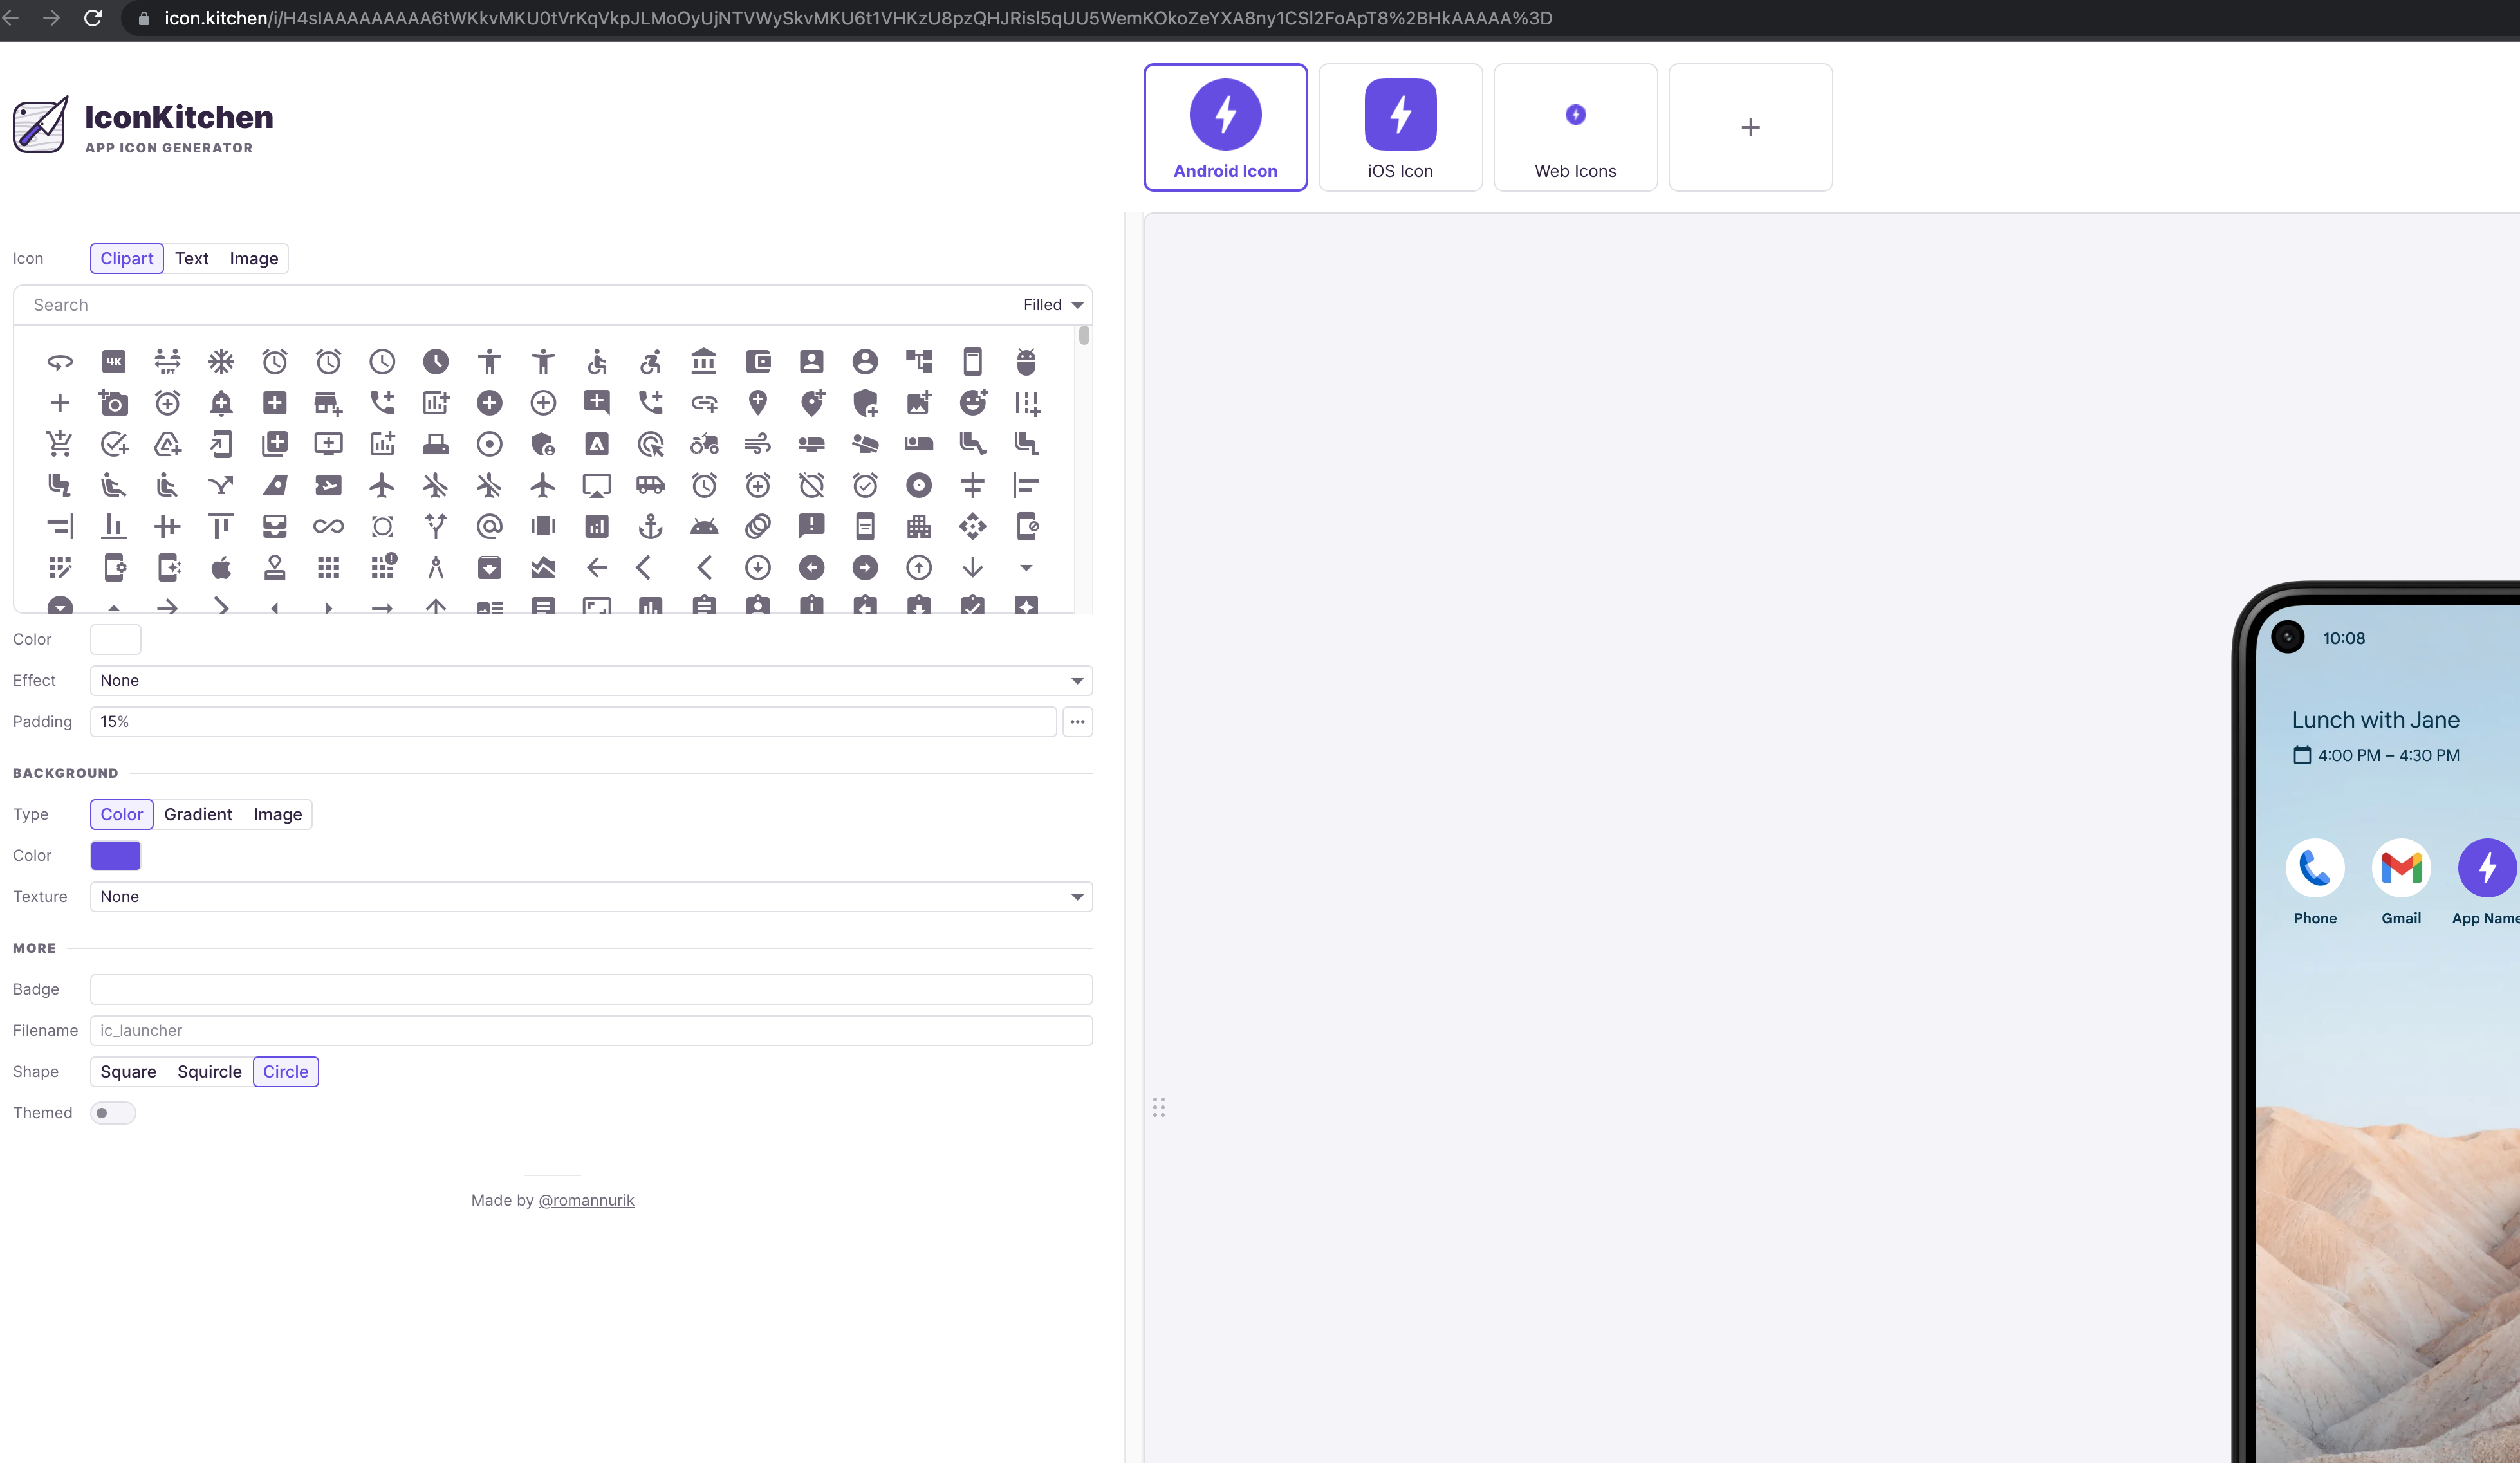Open the purple background color swatch
This screenshot has width=2520, height=1463.
tap(116, 856)
